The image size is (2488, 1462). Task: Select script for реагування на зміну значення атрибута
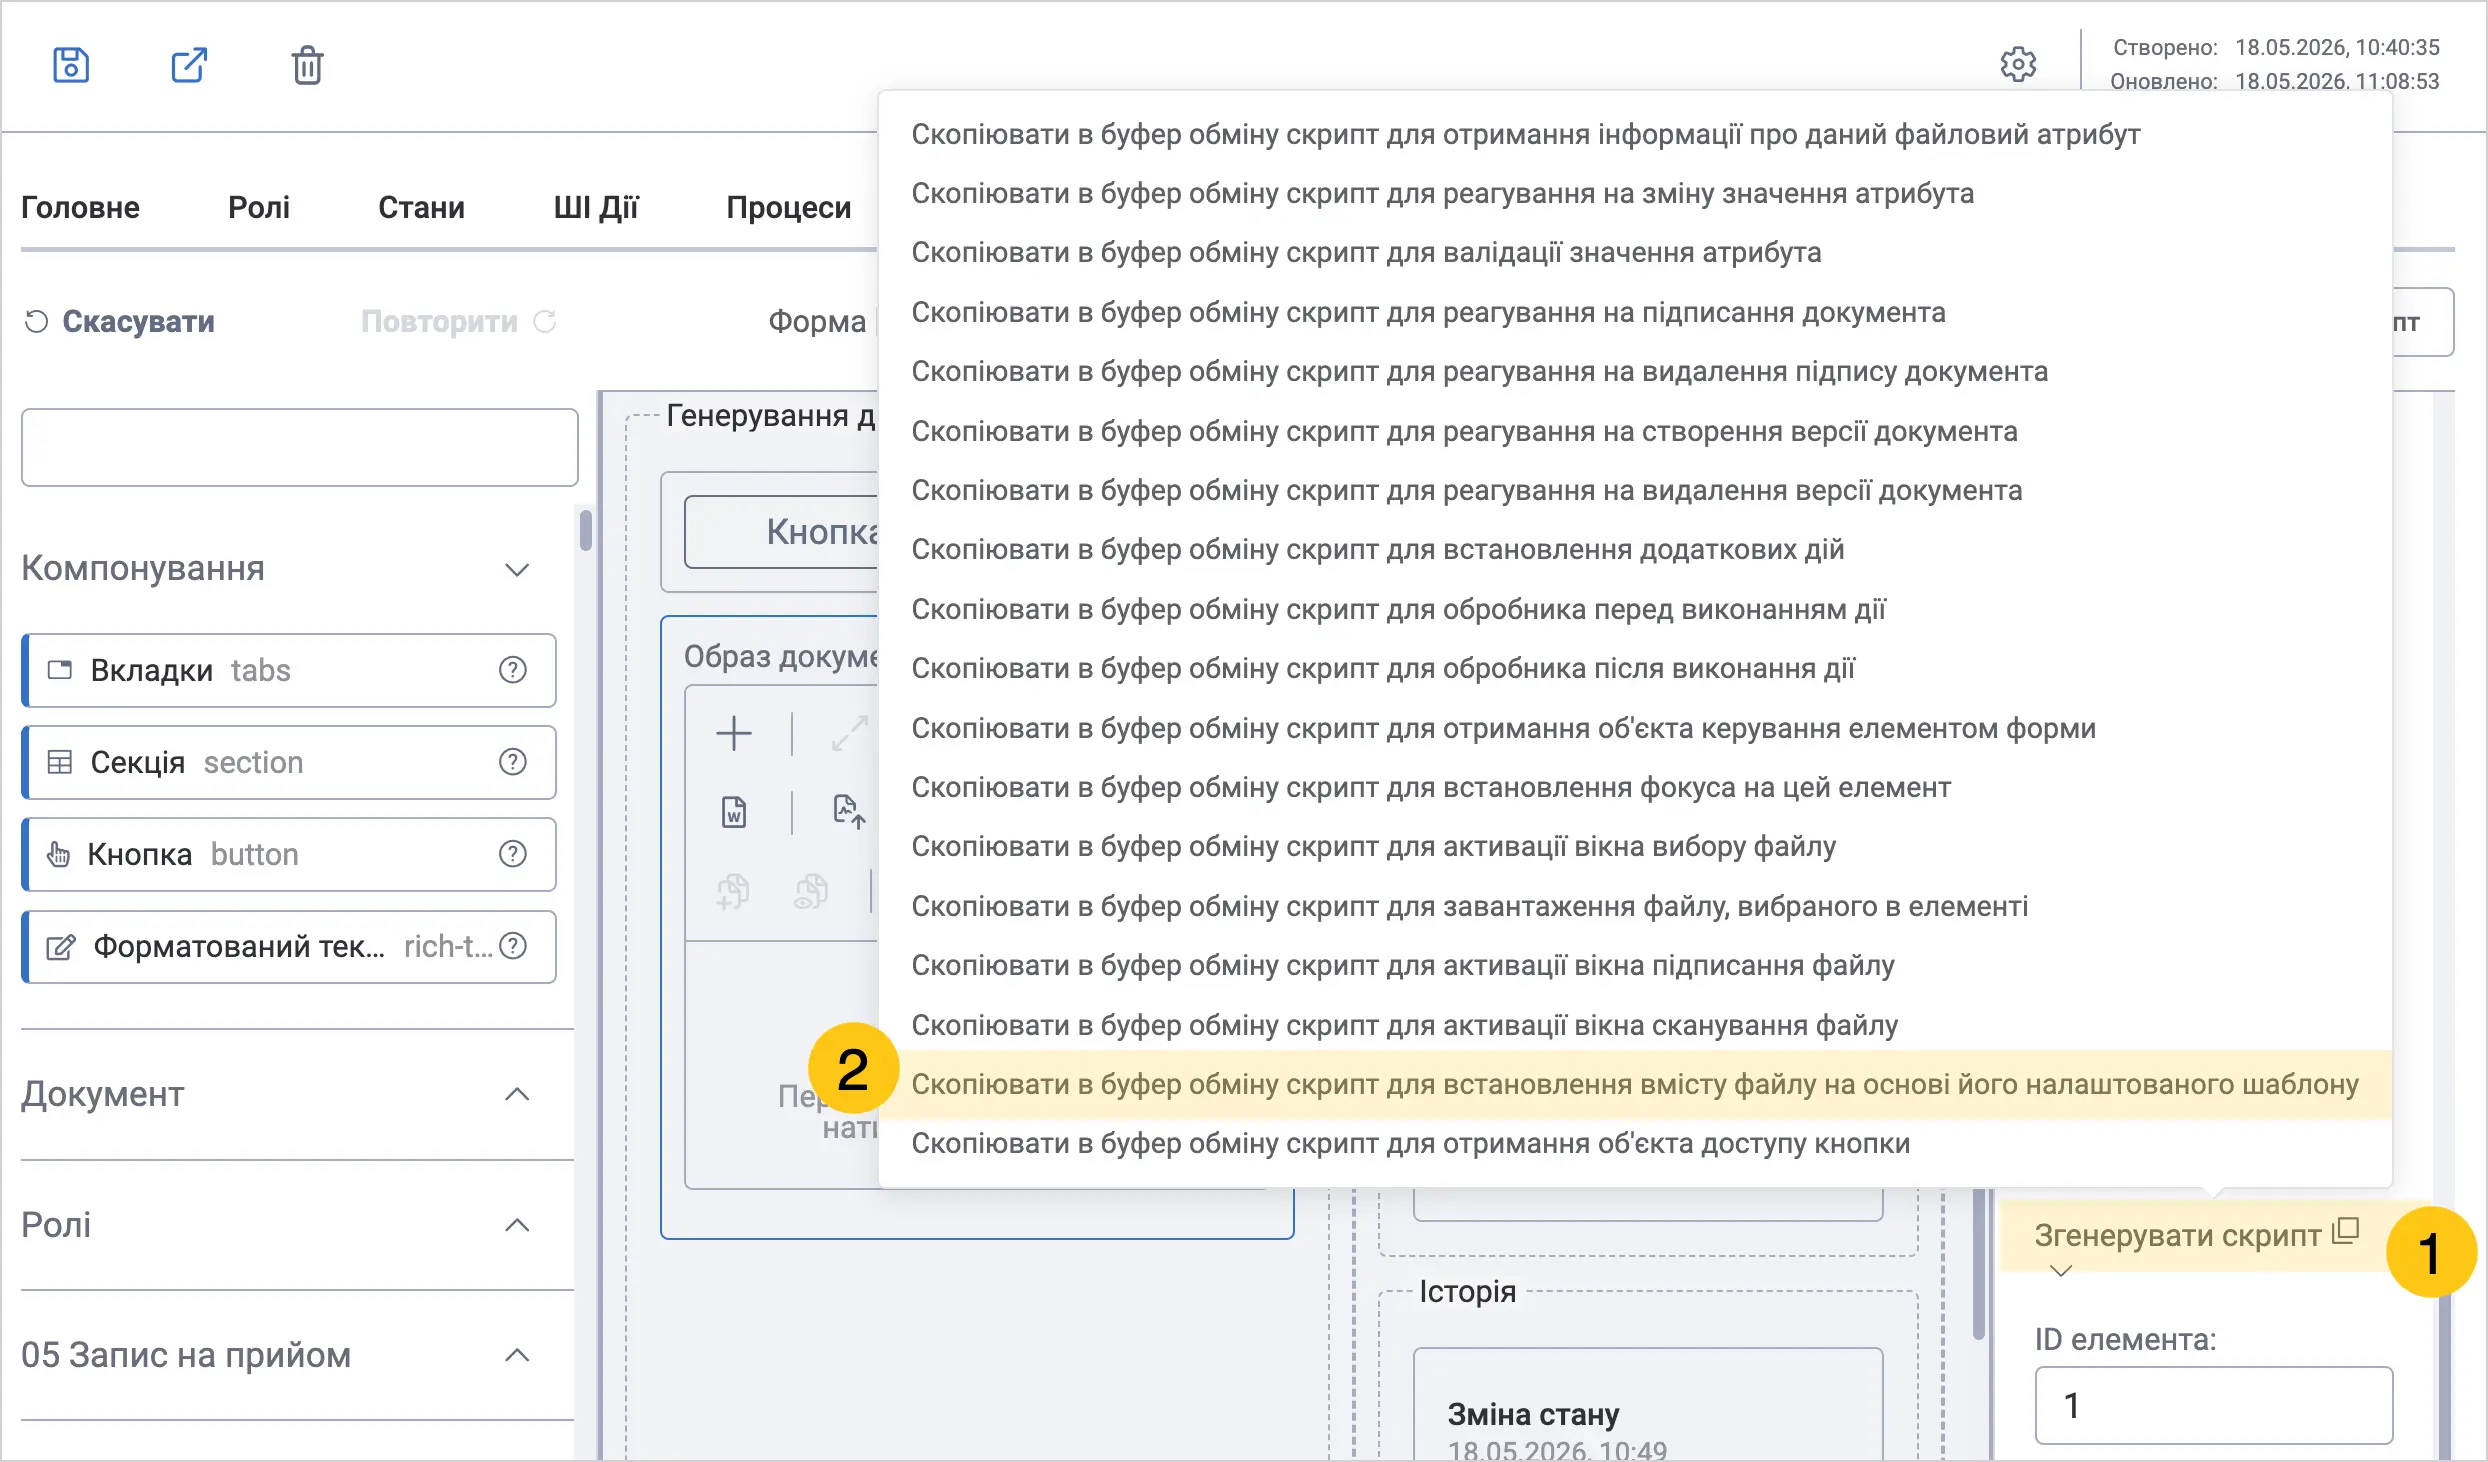tap(1635, 193)
